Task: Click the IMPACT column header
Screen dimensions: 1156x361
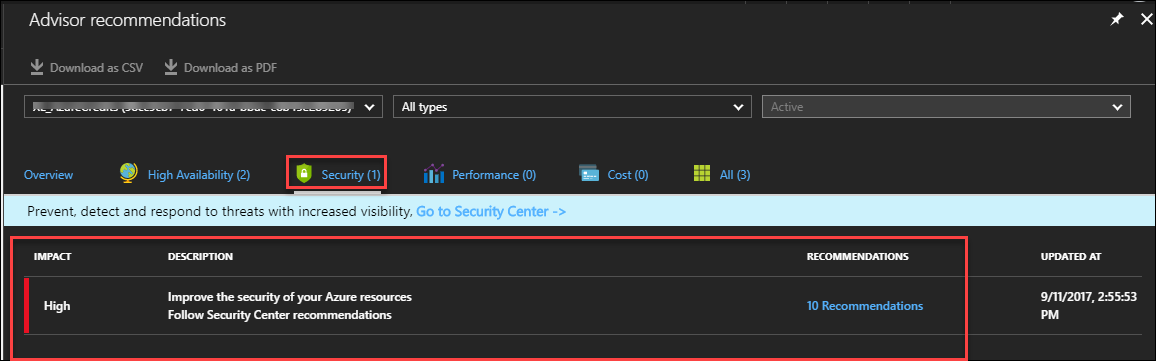Action: click(52, 256)
